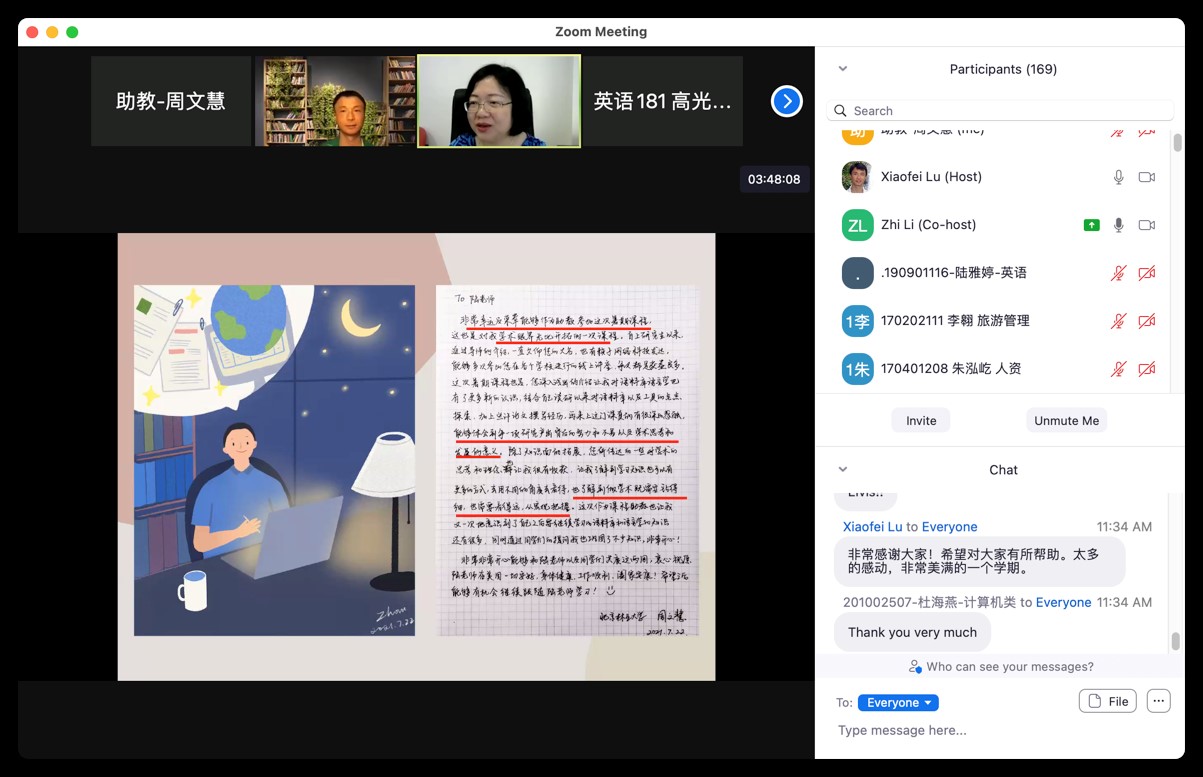Open the chat more-options ellipsis button
1203x777 pixels.
point(1158,701)
